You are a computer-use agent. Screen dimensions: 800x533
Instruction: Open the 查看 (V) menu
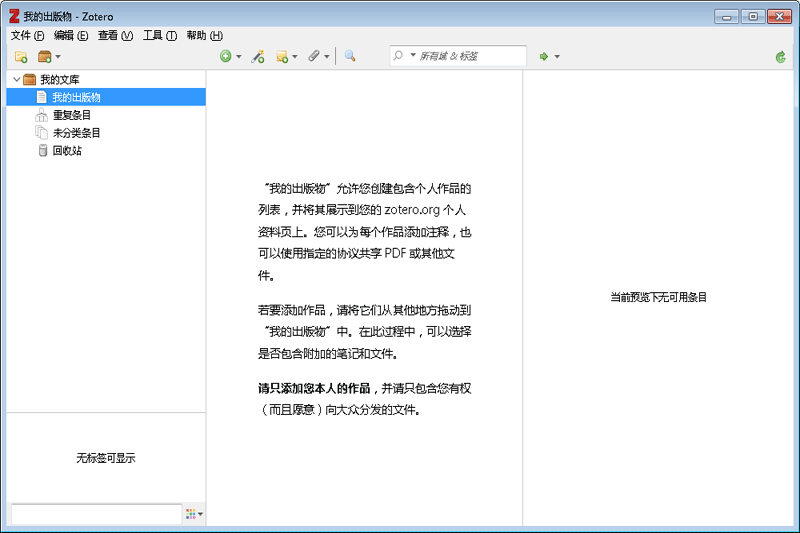[115, 35]
